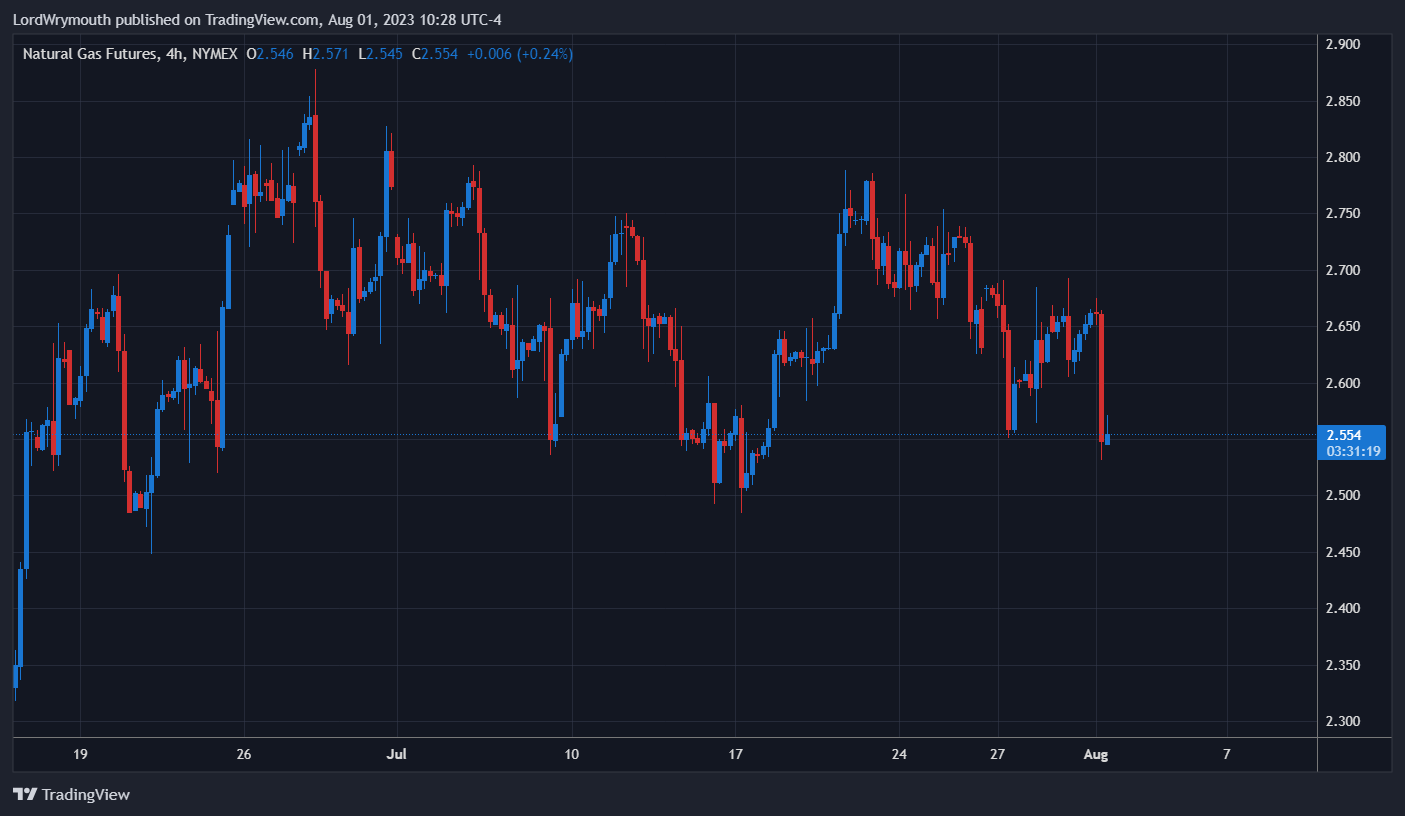Click the 2.800 price axis label
Screen dimensions: 1405x816
pyautogui.click(x=1343, y=157)
